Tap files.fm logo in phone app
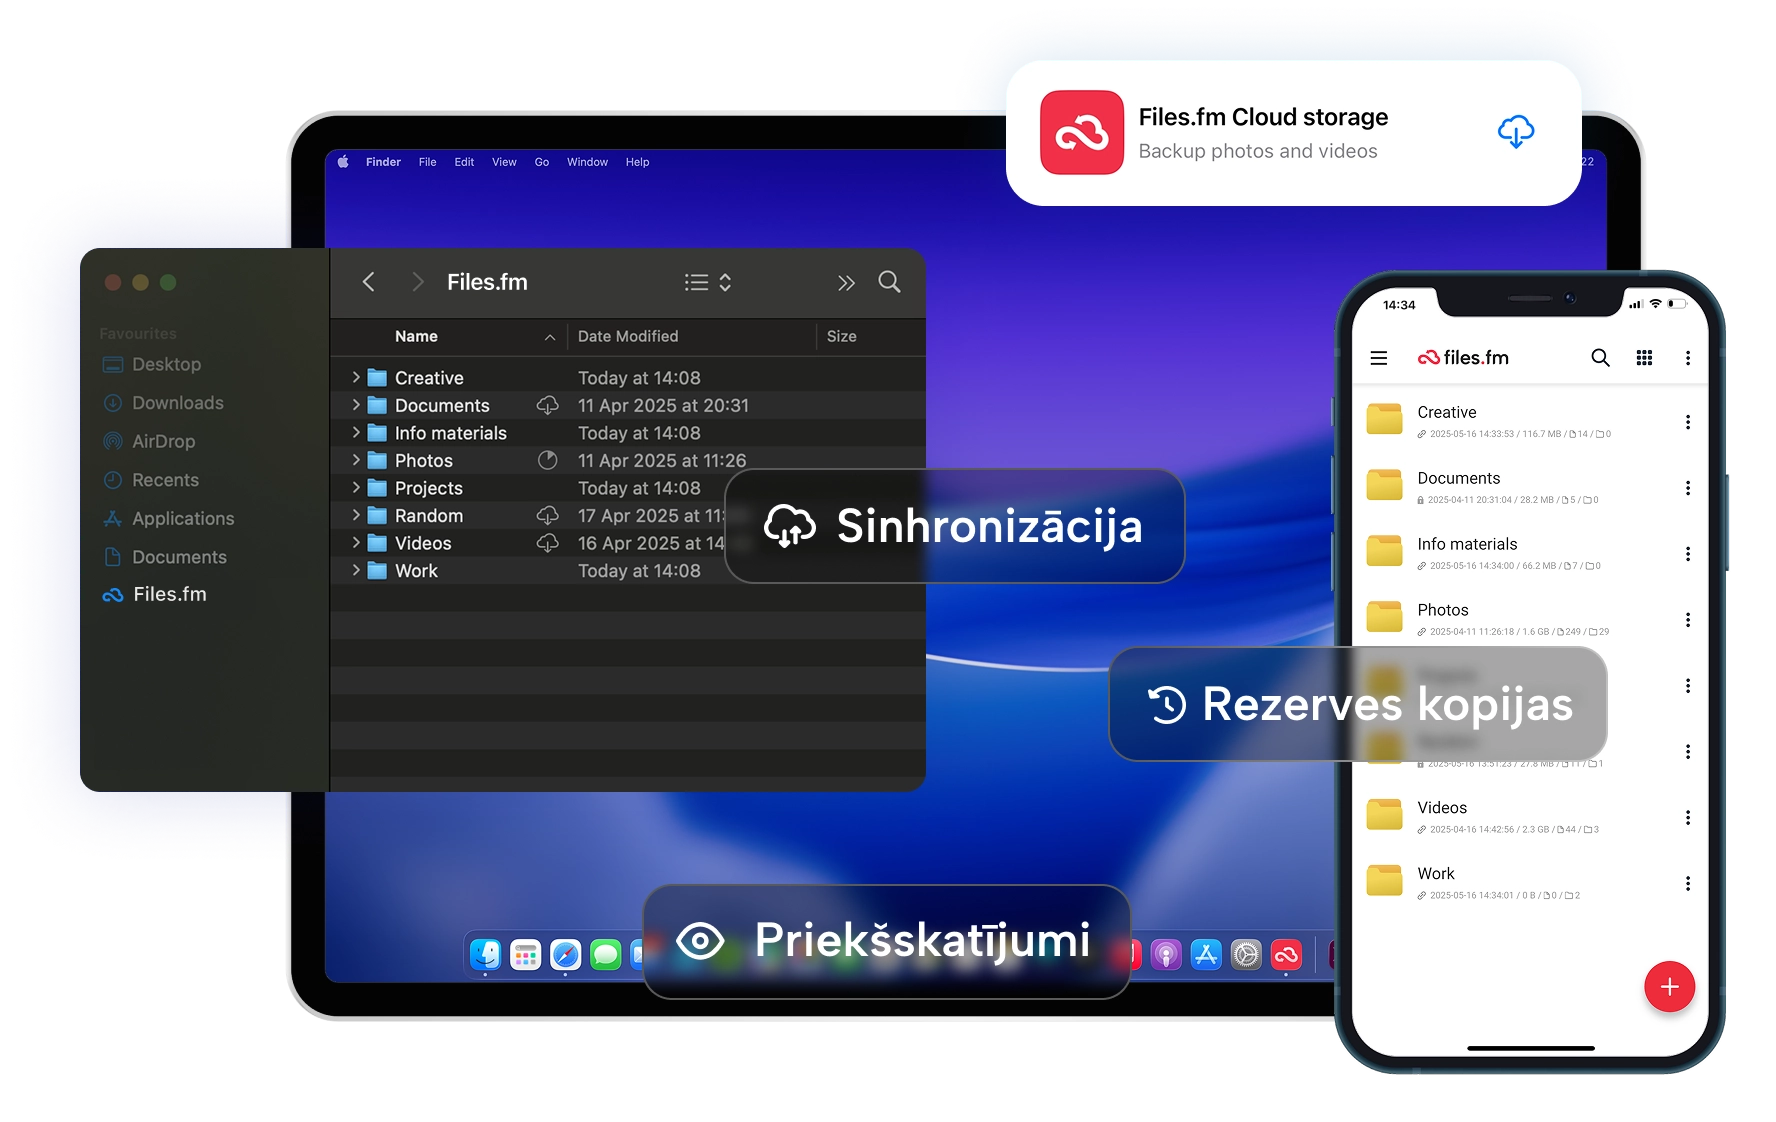 pyautogui.click(x=1463, y=358)
